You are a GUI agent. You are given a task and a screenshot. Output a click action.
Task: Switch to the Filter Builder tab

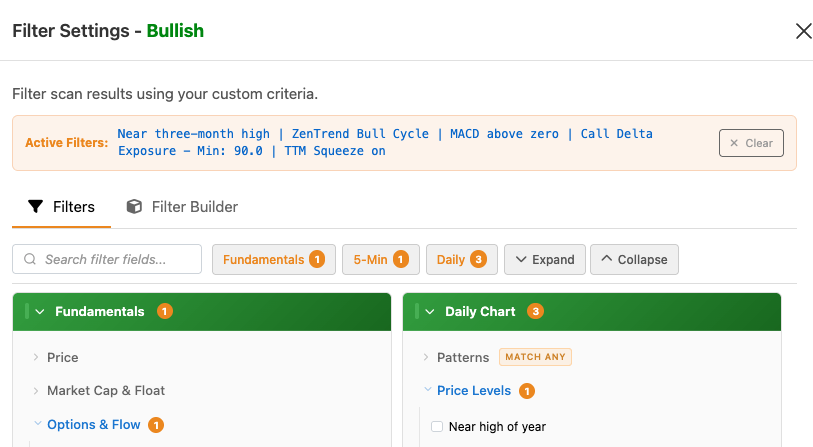point(194,207)
